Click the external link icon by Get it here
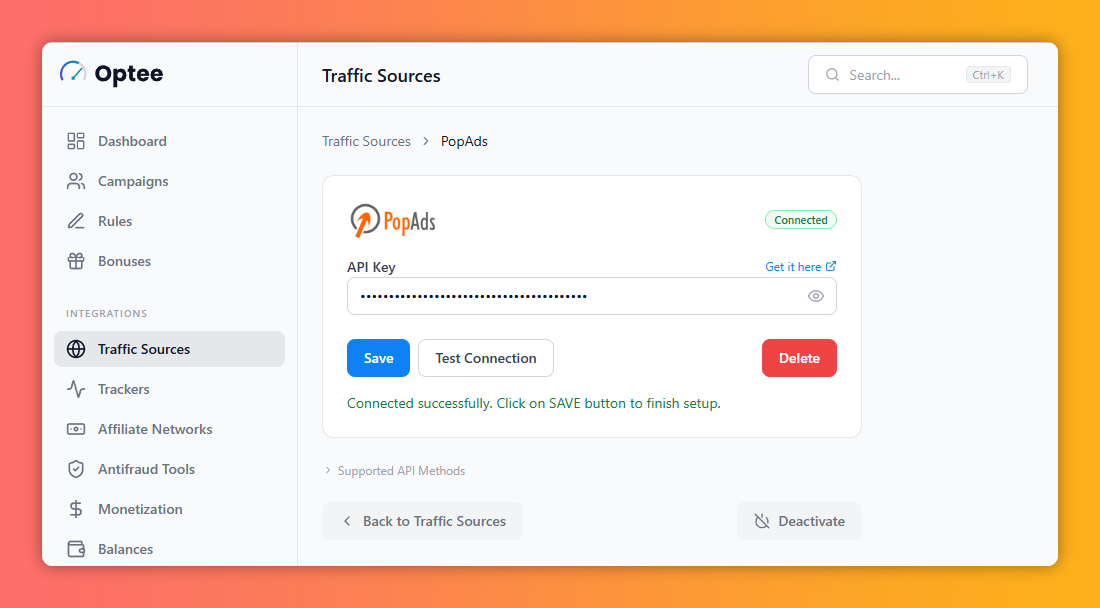This screenshot has height=608, width=1100. 831,266
